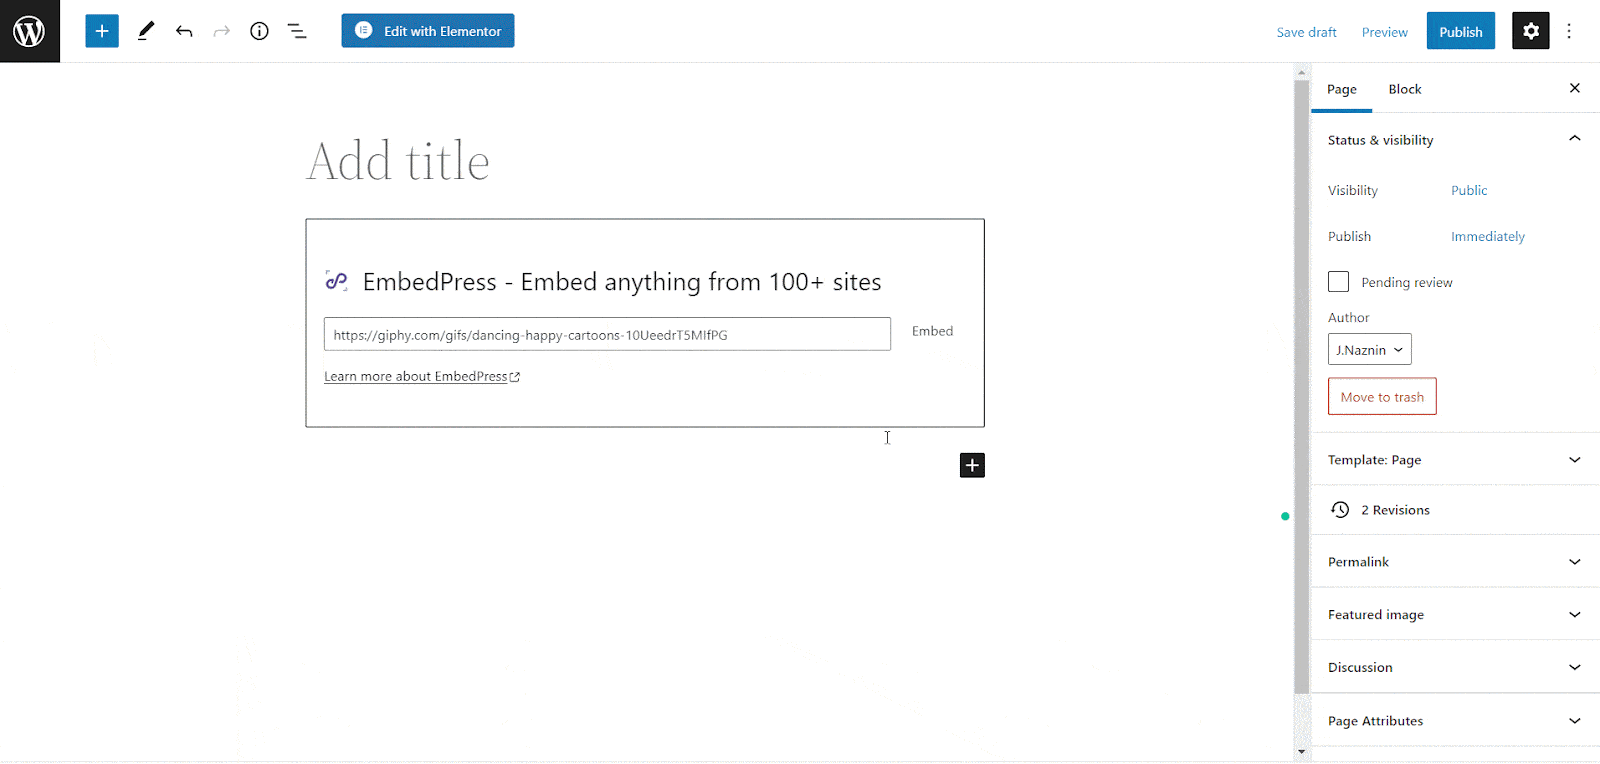
Task: Check the Pending review checkbox
Action: pyautogui.click(x=1339, y=282)
